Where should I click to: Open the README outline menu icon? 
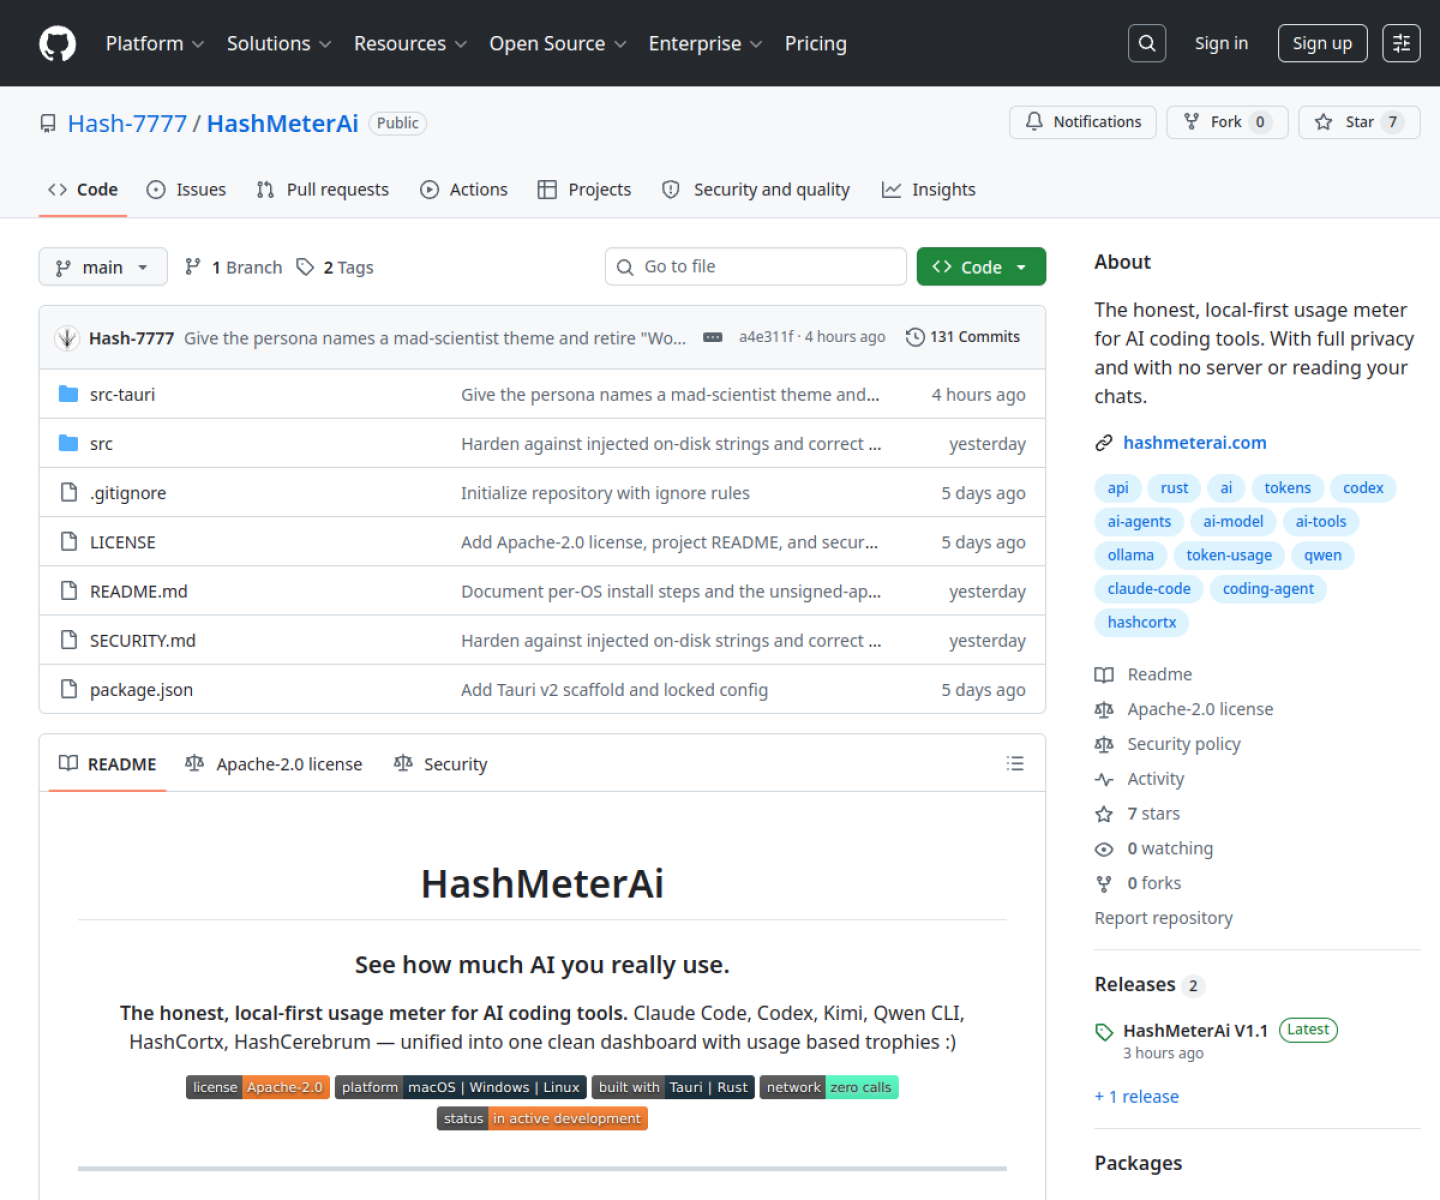coord(1015,764)
